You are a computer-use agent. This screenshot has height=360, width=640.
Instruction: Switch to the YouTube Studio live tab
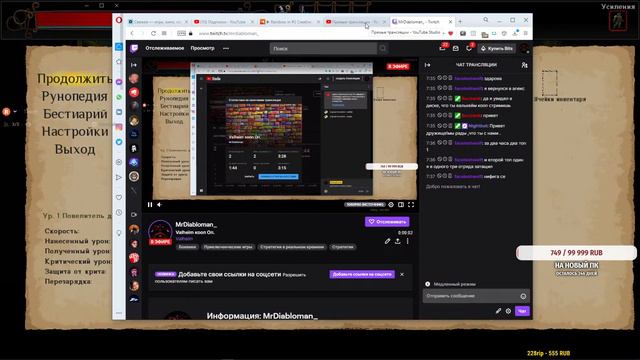pyautogui.click(x=355, y=22)
